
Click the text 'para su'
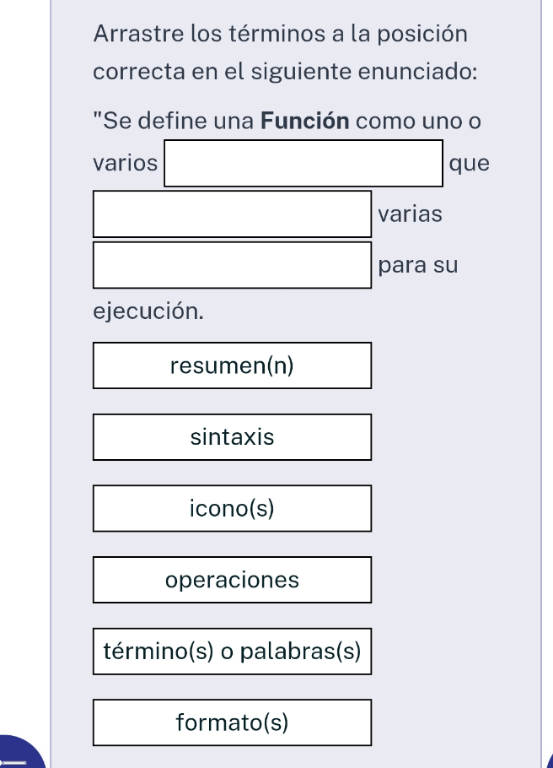coord(418,266)
